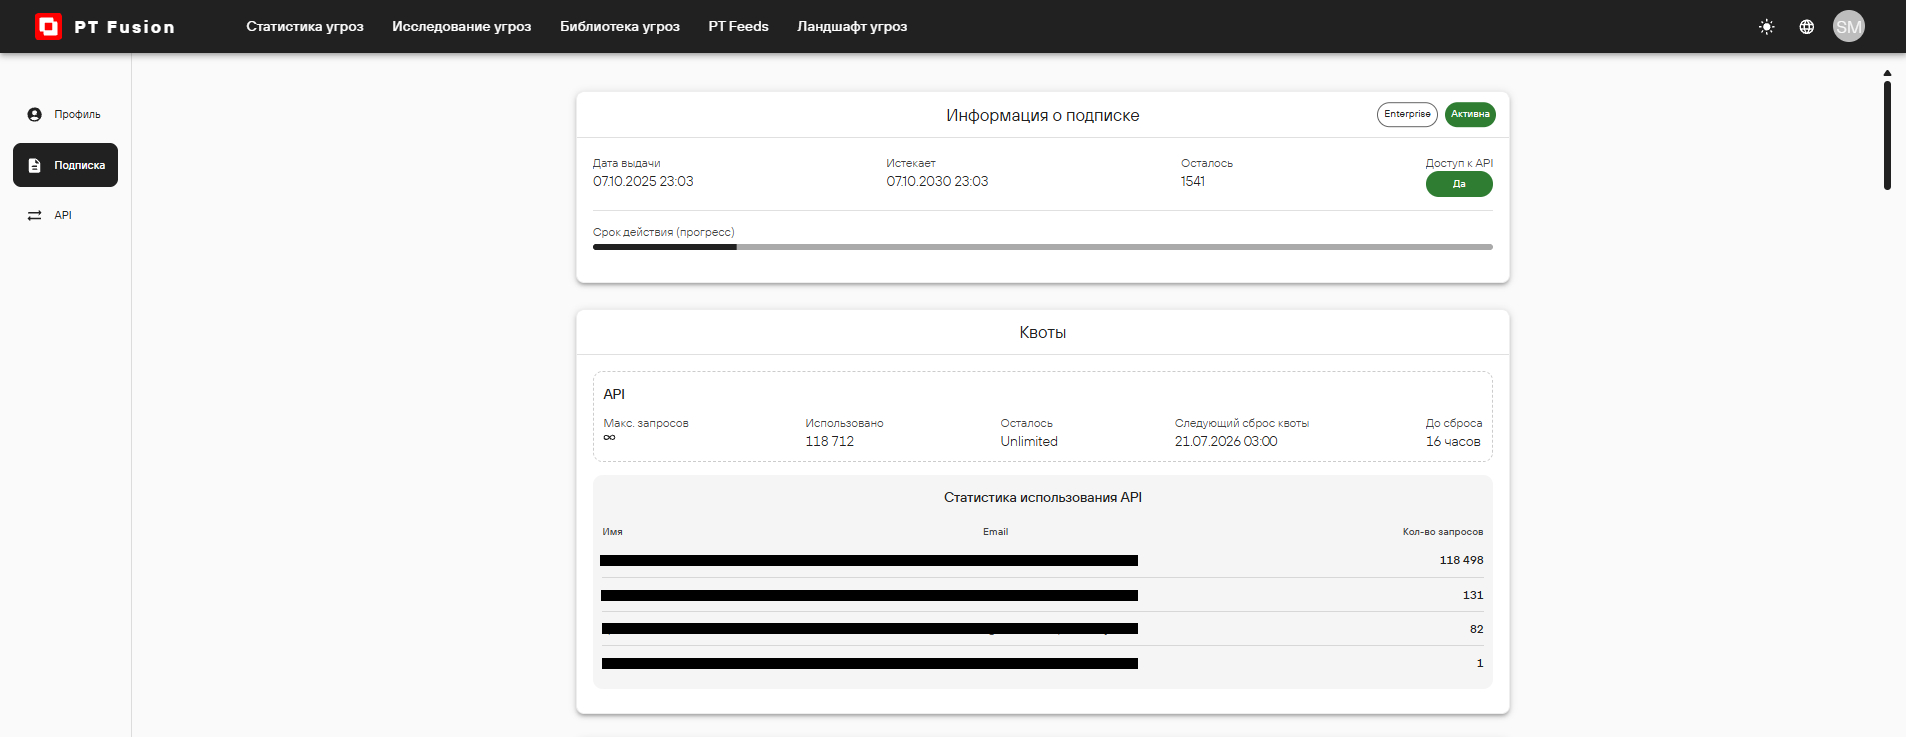1906x737 pixels.
Task: Switch to the API sidebar section
Action: (x=65, y=215)
